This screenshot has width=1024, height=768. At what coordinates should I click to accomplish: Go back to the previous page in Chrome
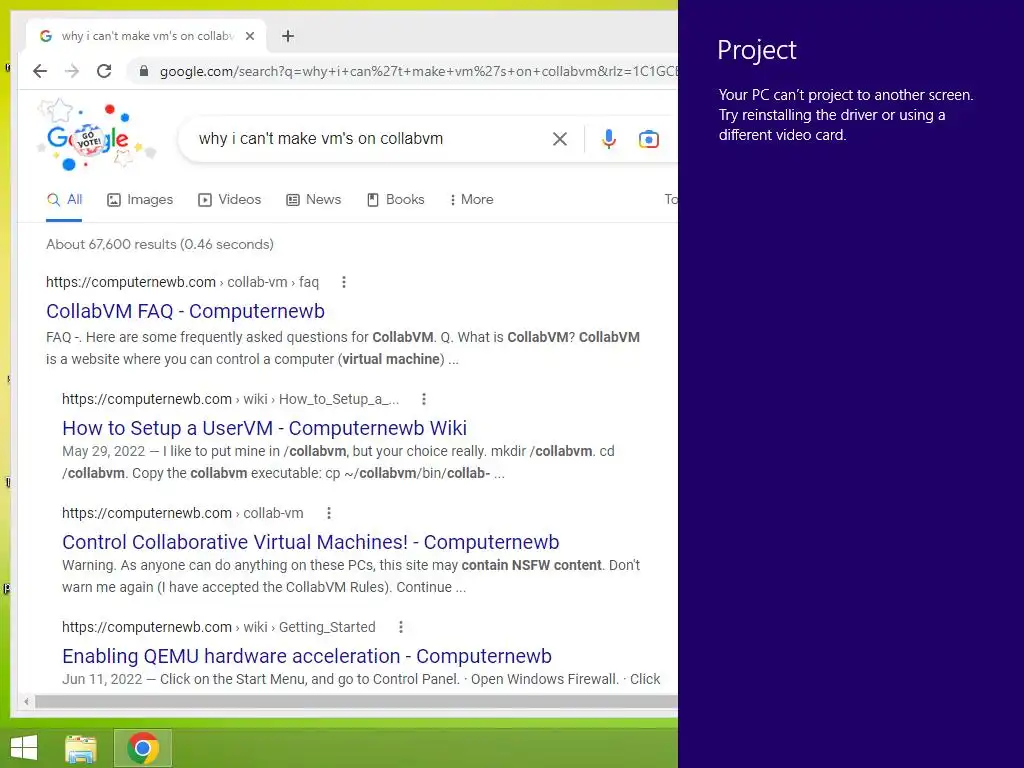(x=40, y=71)
